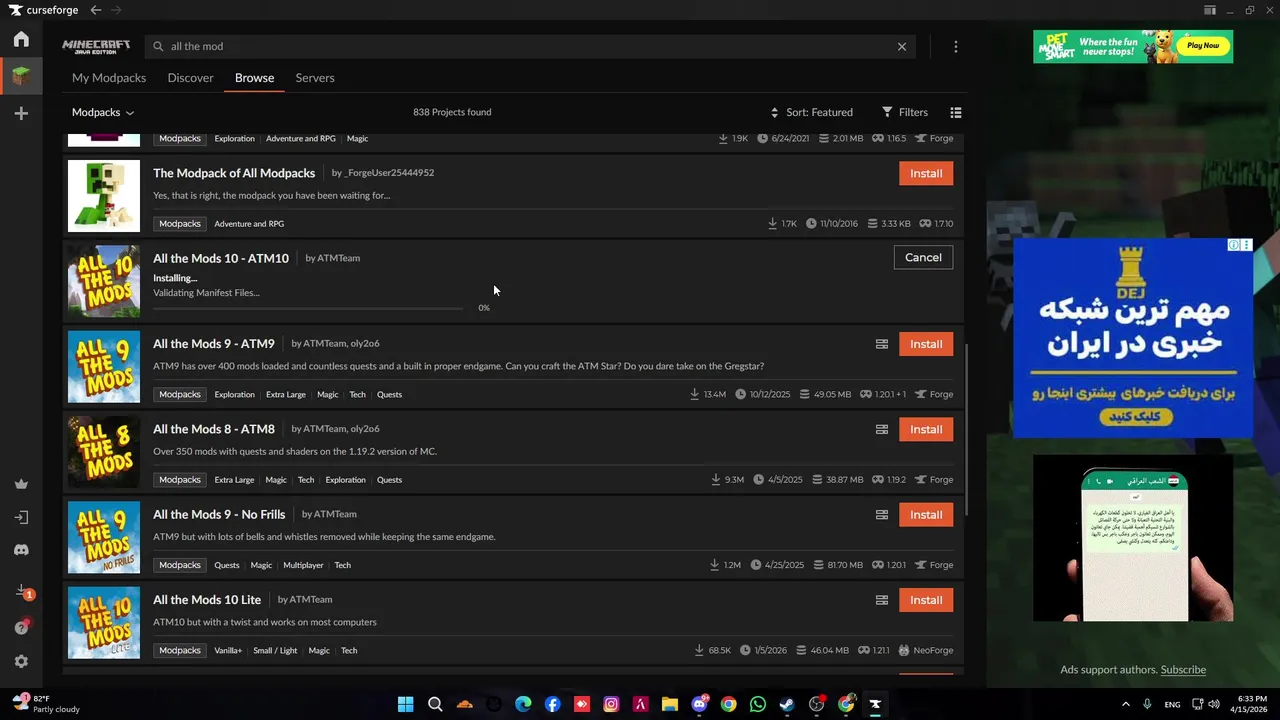
Task: Click the sign-in arrow icon in sidebar
Action: point(21,518)
